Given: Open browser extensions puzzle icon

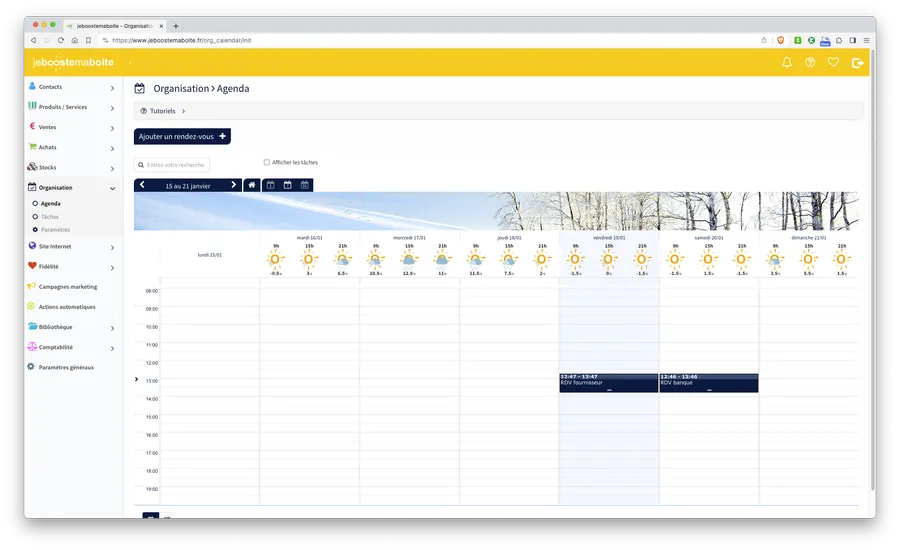Looking at the screenshot, I should 839,40.
